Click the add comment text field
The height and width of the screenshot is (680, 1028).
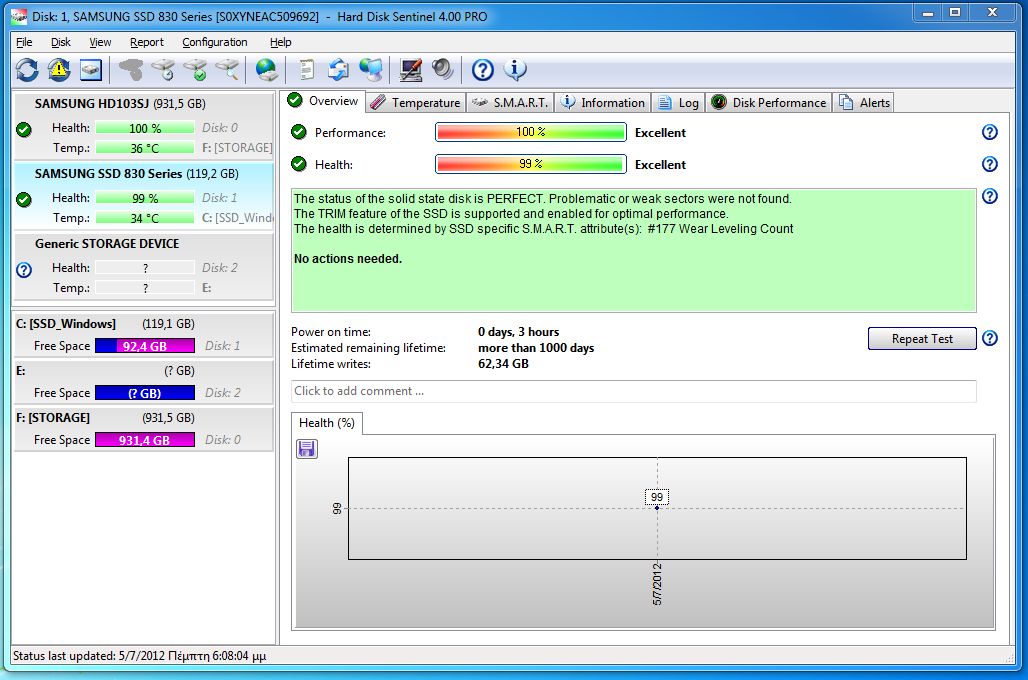tap(633, 391)
